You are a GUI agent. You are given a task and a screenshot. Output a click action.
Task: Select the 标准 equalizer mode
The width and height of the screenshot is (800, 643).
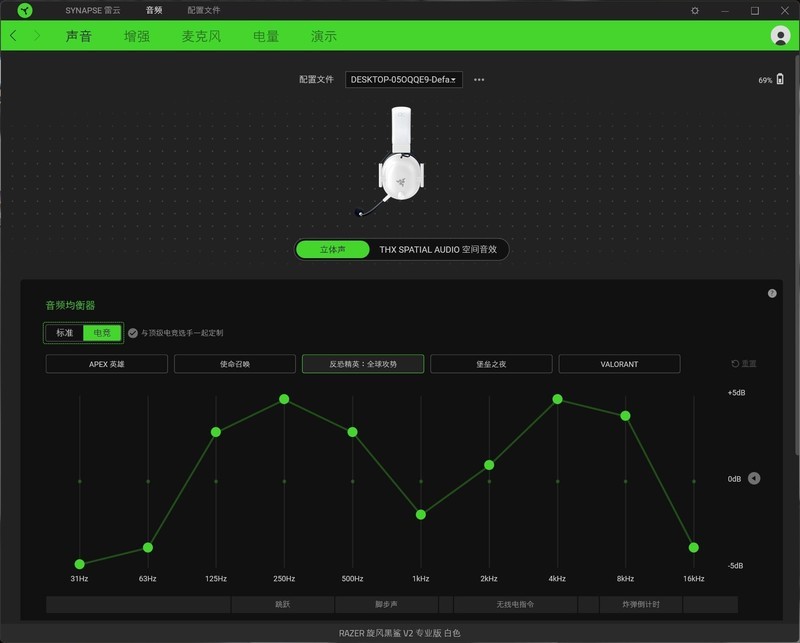65,332
